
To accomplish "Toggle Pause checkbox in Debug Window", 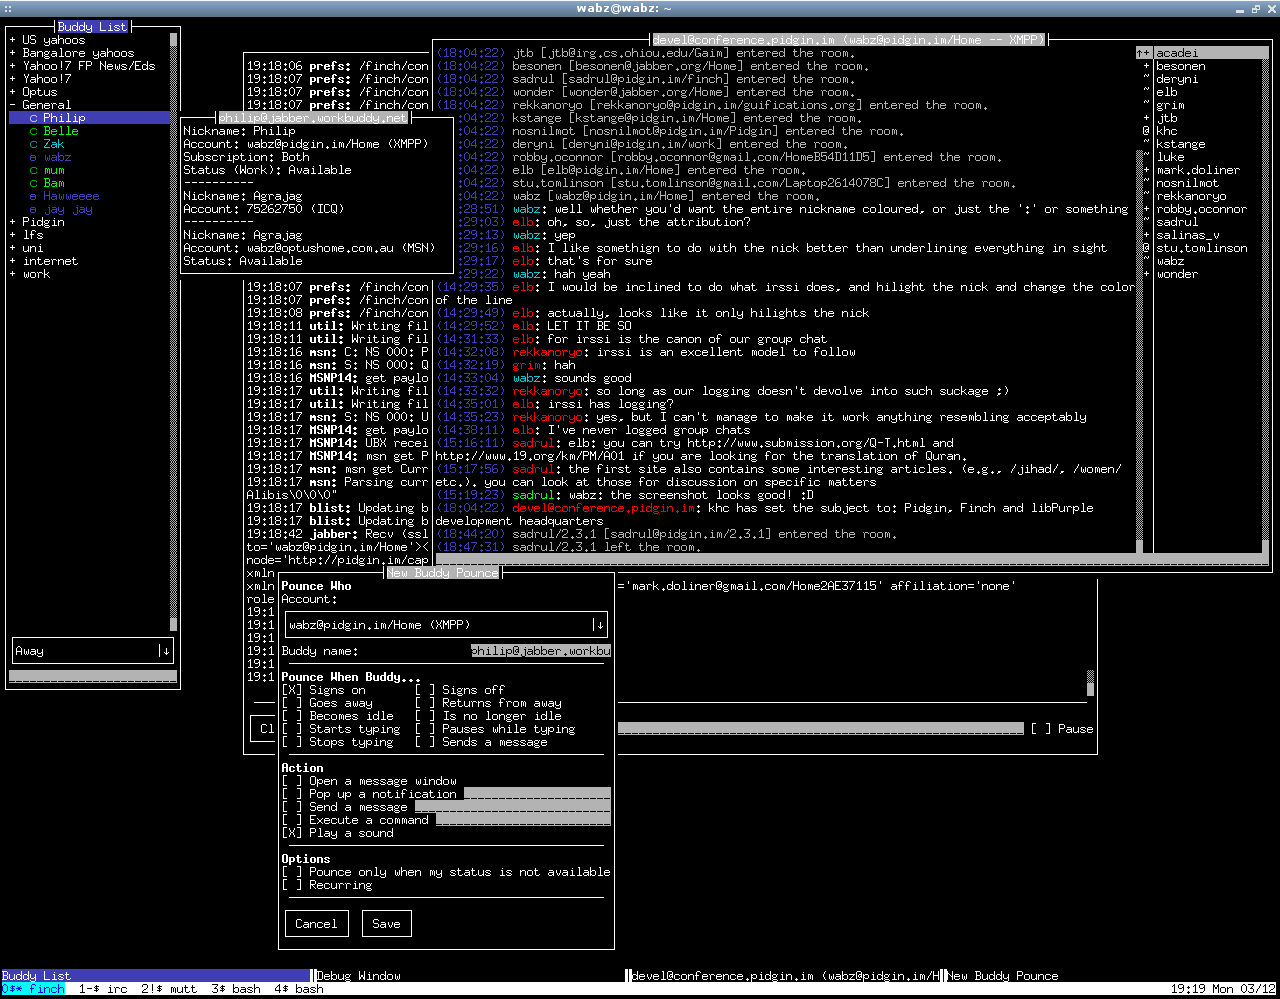I will click(1041, 729).
